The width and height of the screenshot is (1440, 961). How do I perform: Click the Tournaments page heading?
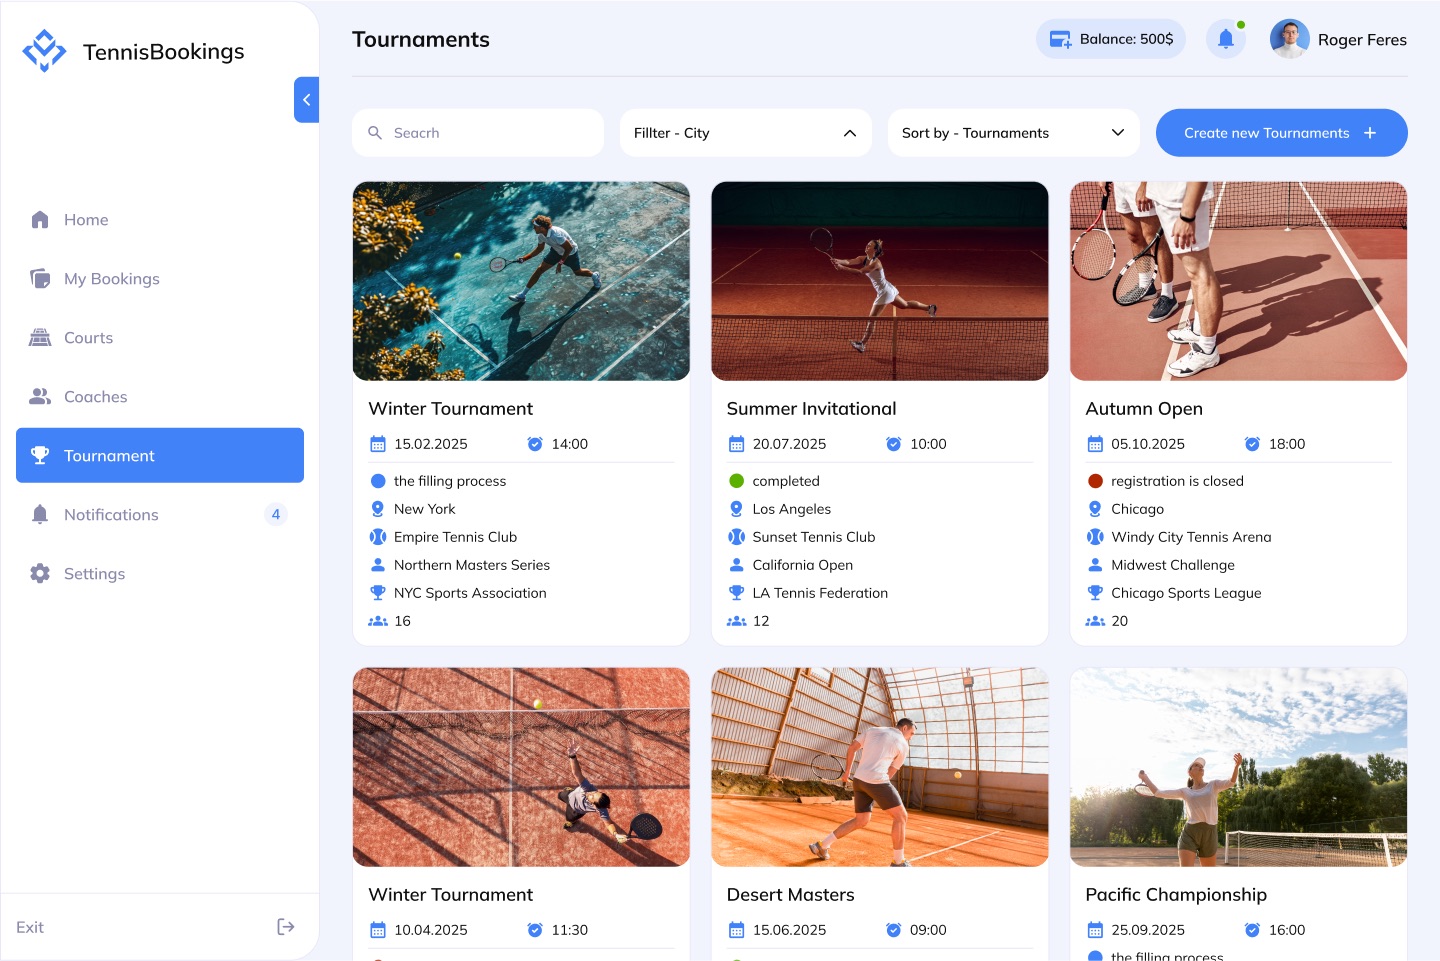pos(421,40)
